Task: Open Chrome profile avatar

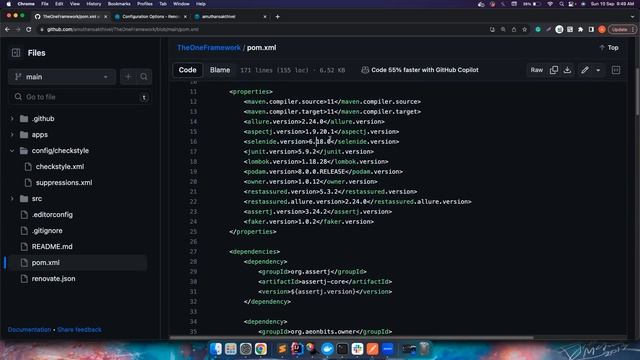Action: coord(602,29)
